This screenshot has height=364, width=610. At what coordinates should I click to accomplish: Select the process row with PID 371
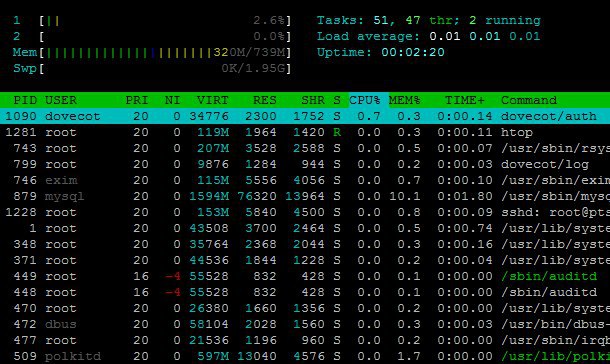tap(305, 260)
